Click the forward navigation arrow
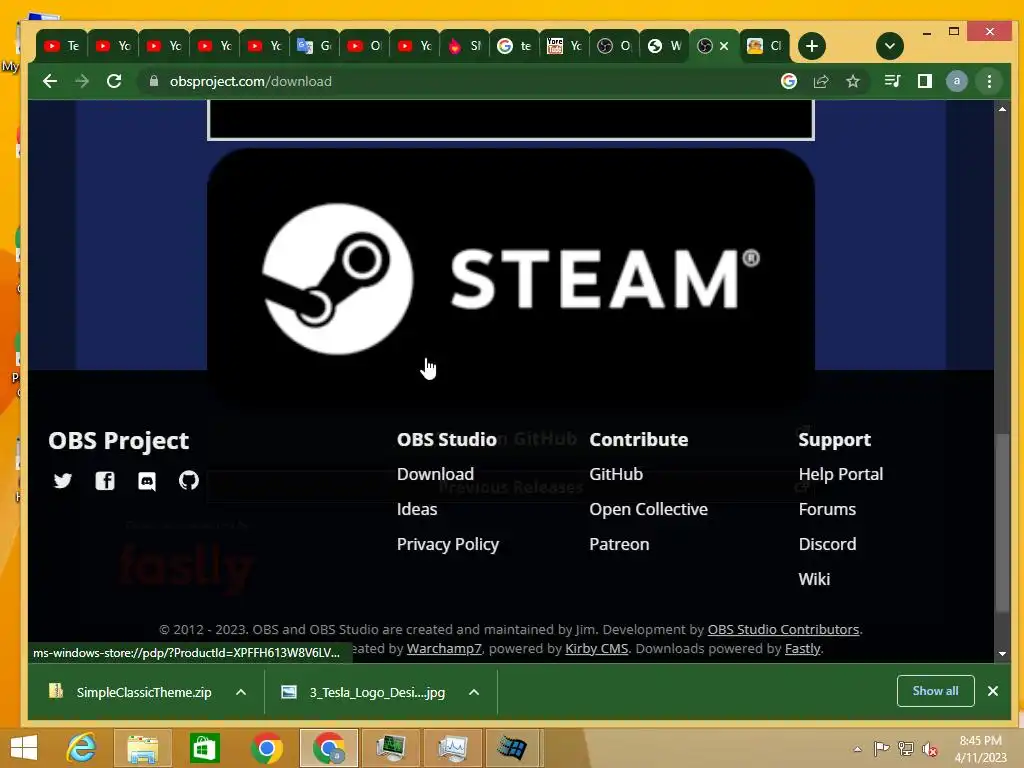This screenshot has height=768, width=1024. (x=82, y=81)
